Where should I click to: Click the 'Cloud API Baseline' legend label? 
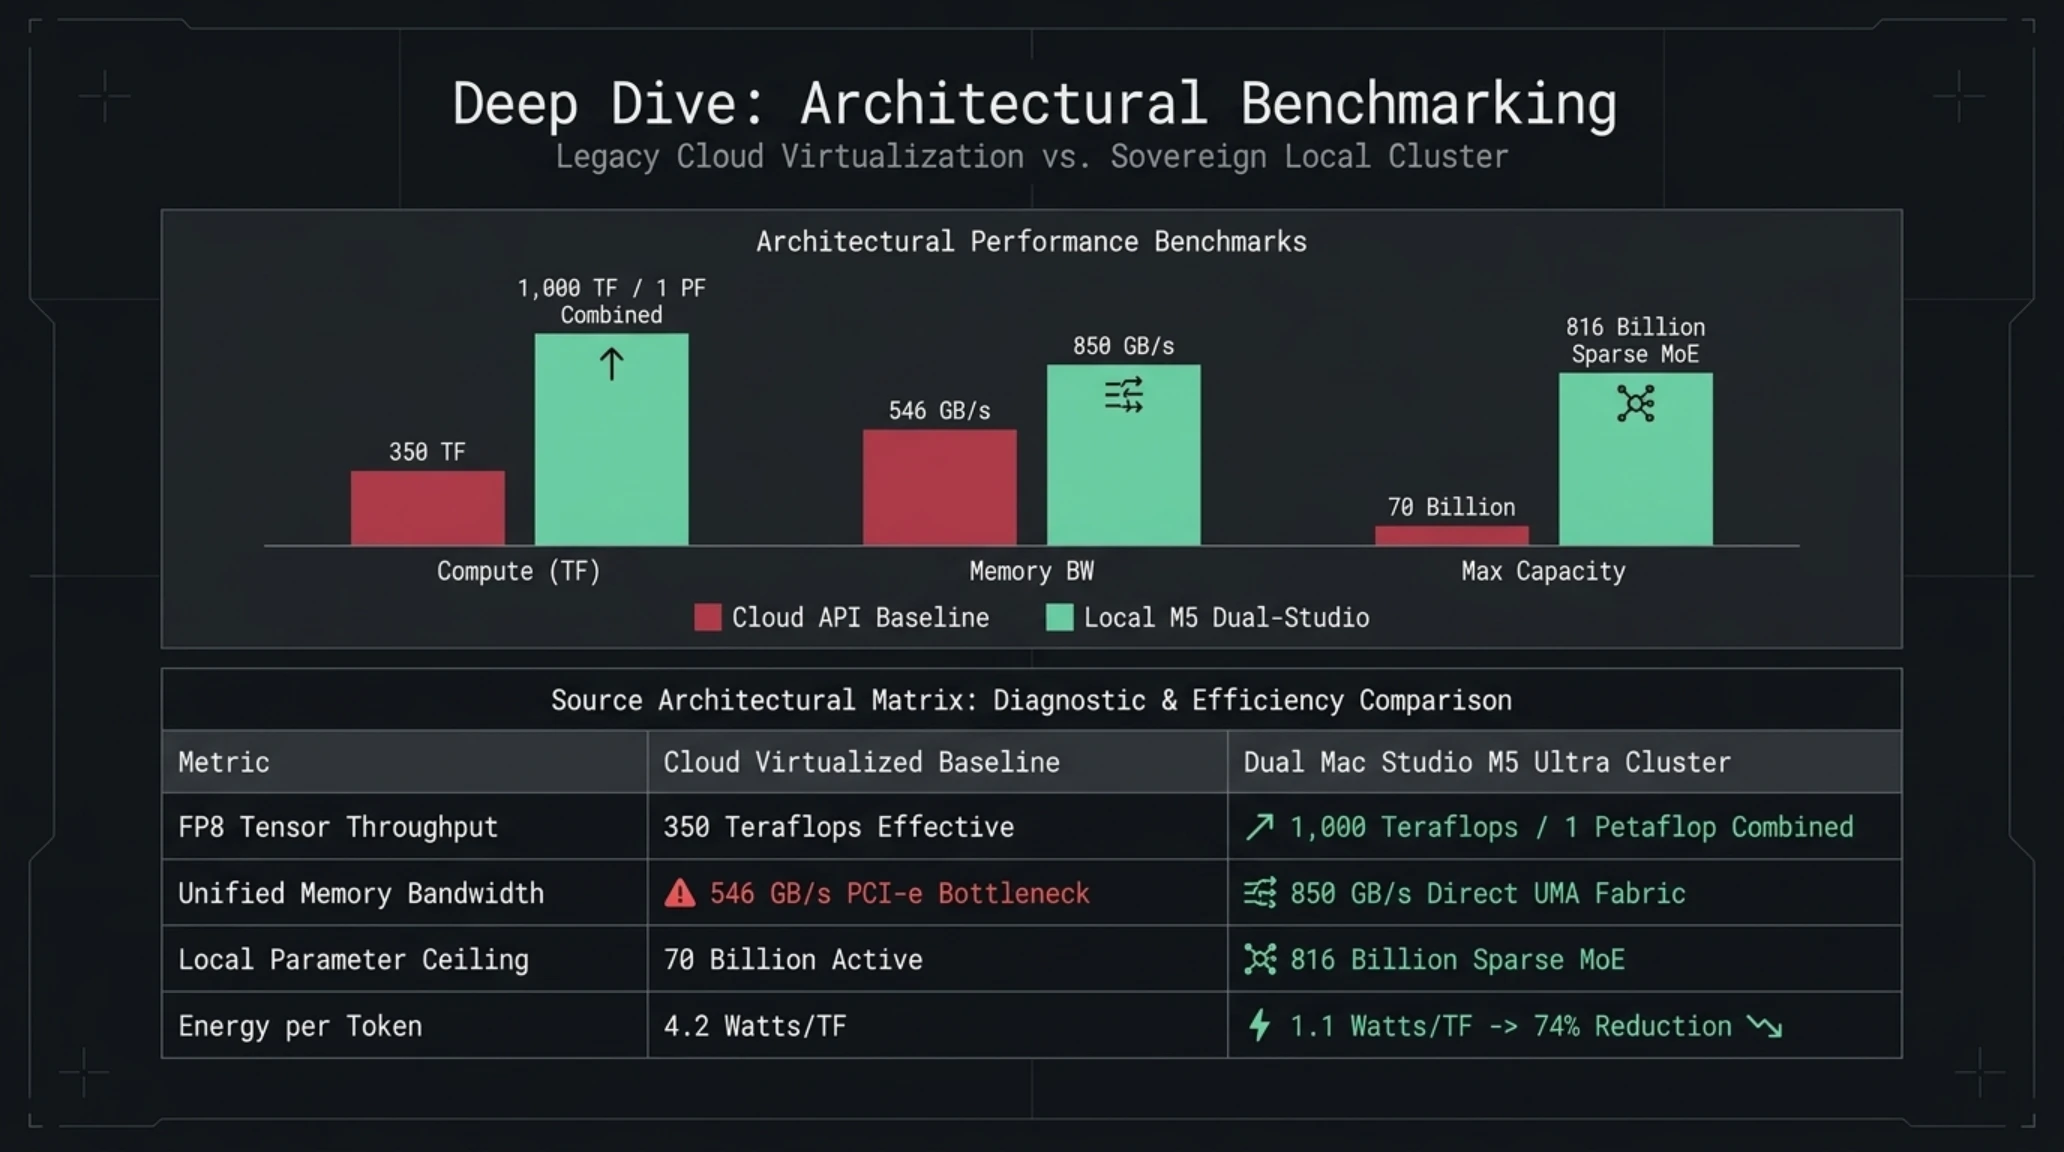(x=860, y=618)
